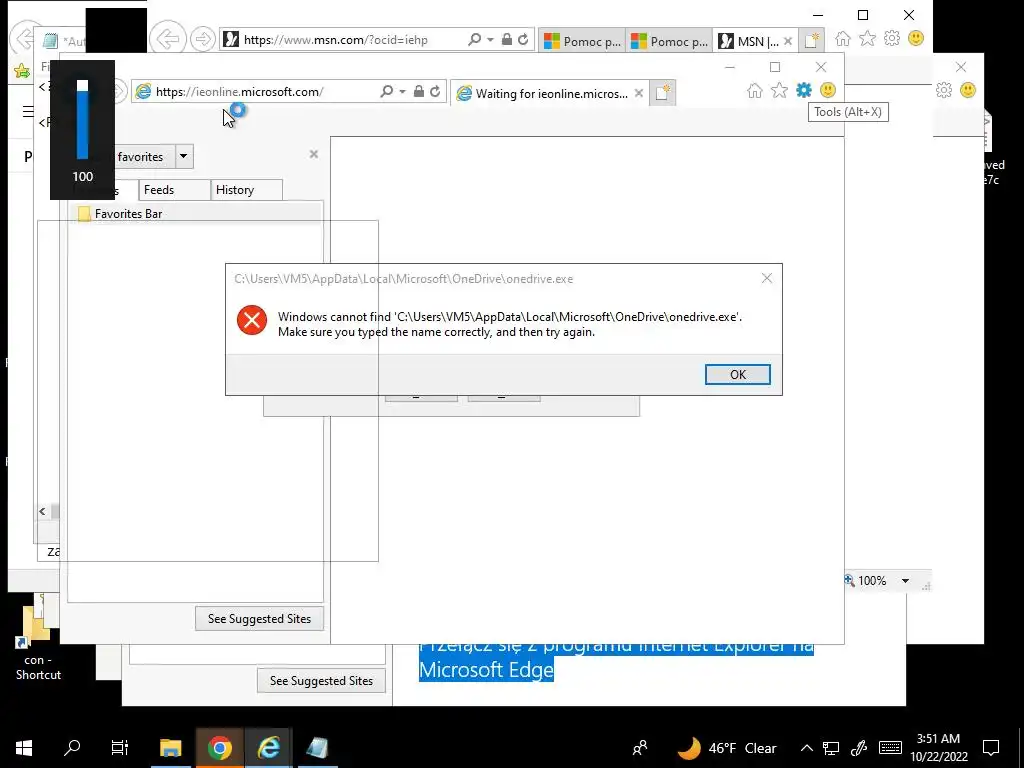This screenshot has height=768, width=1024.
Task: Open taskbar Search
Action: point(72,748)
